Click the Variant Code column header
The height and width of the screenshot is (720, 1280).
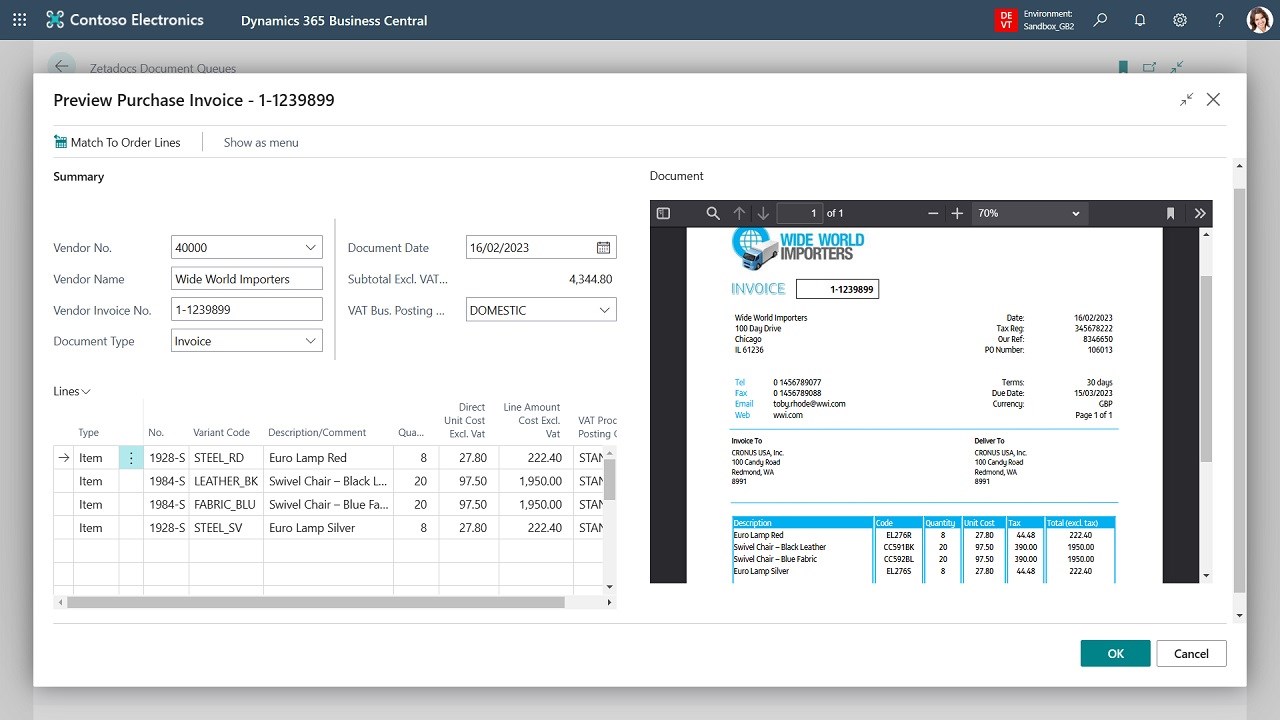221,433
